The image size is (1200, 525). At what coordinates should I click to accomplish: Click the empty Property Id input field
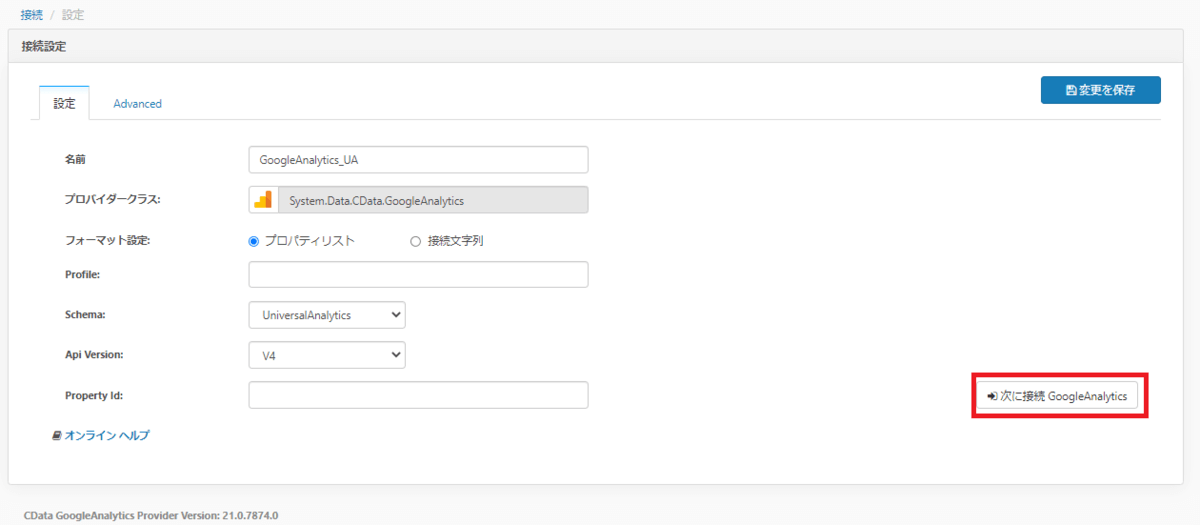point(418,395)
